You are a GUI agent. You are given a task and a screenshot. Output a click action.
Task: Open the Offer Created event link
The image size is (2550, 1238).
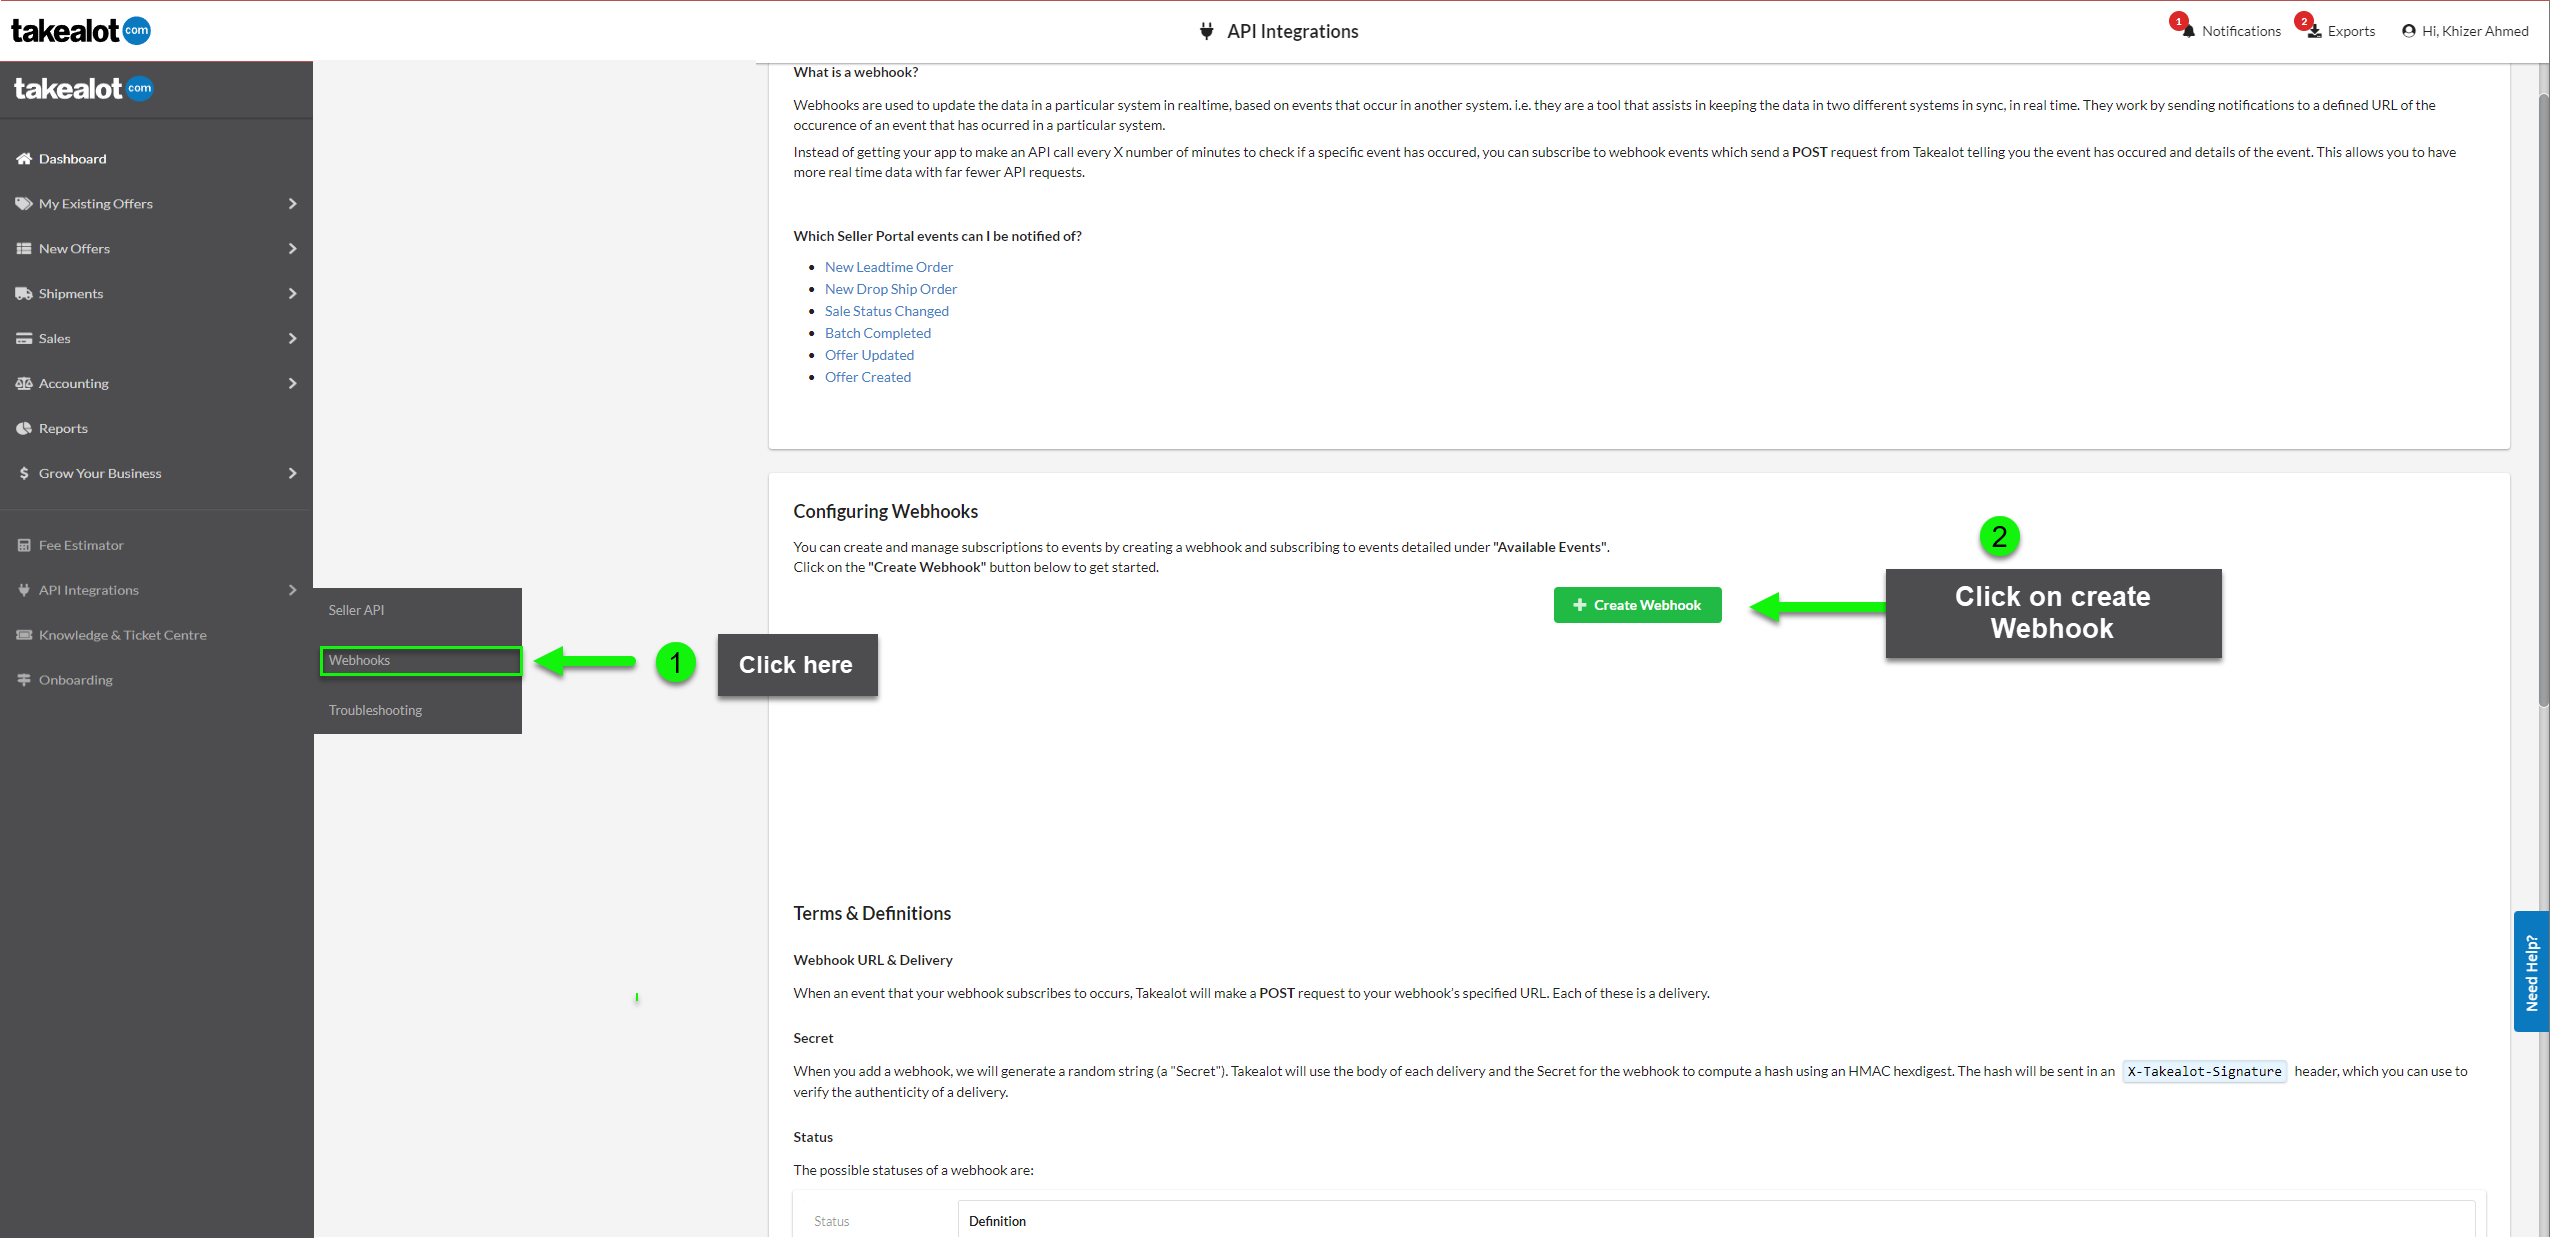pyautogui.click(x=868, y=377)
